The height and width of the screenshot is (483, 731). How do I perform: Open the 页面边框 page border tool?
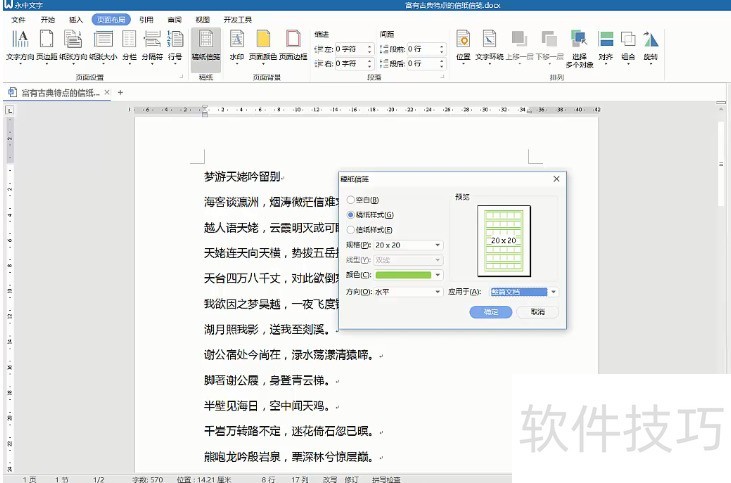tap(293, 46)
